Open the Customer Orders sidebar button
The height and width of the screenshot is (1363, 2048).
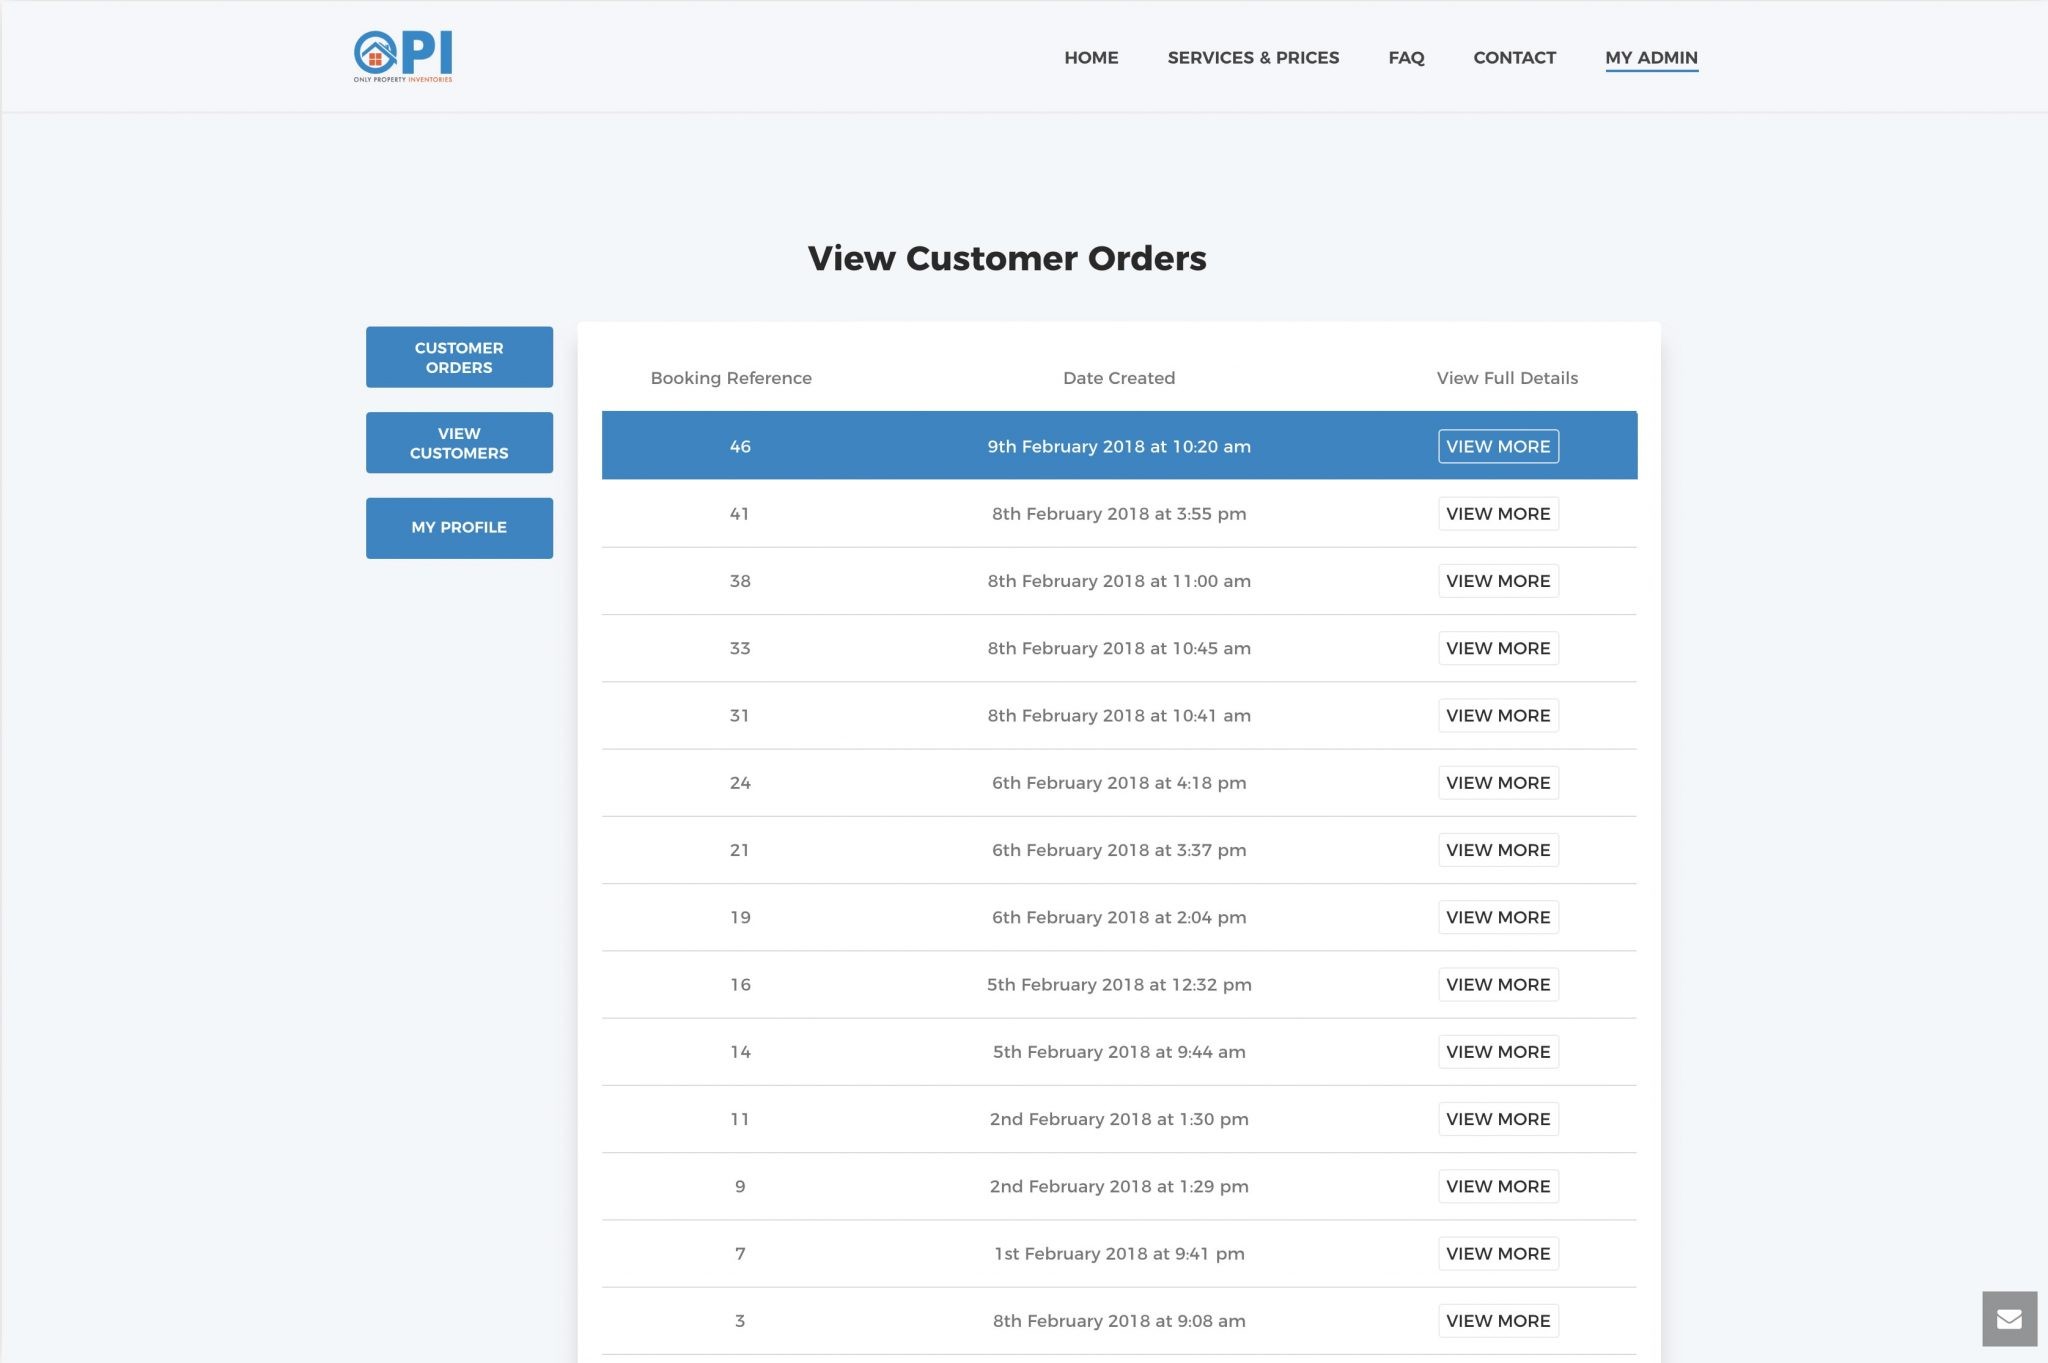(x=459, y=357)
